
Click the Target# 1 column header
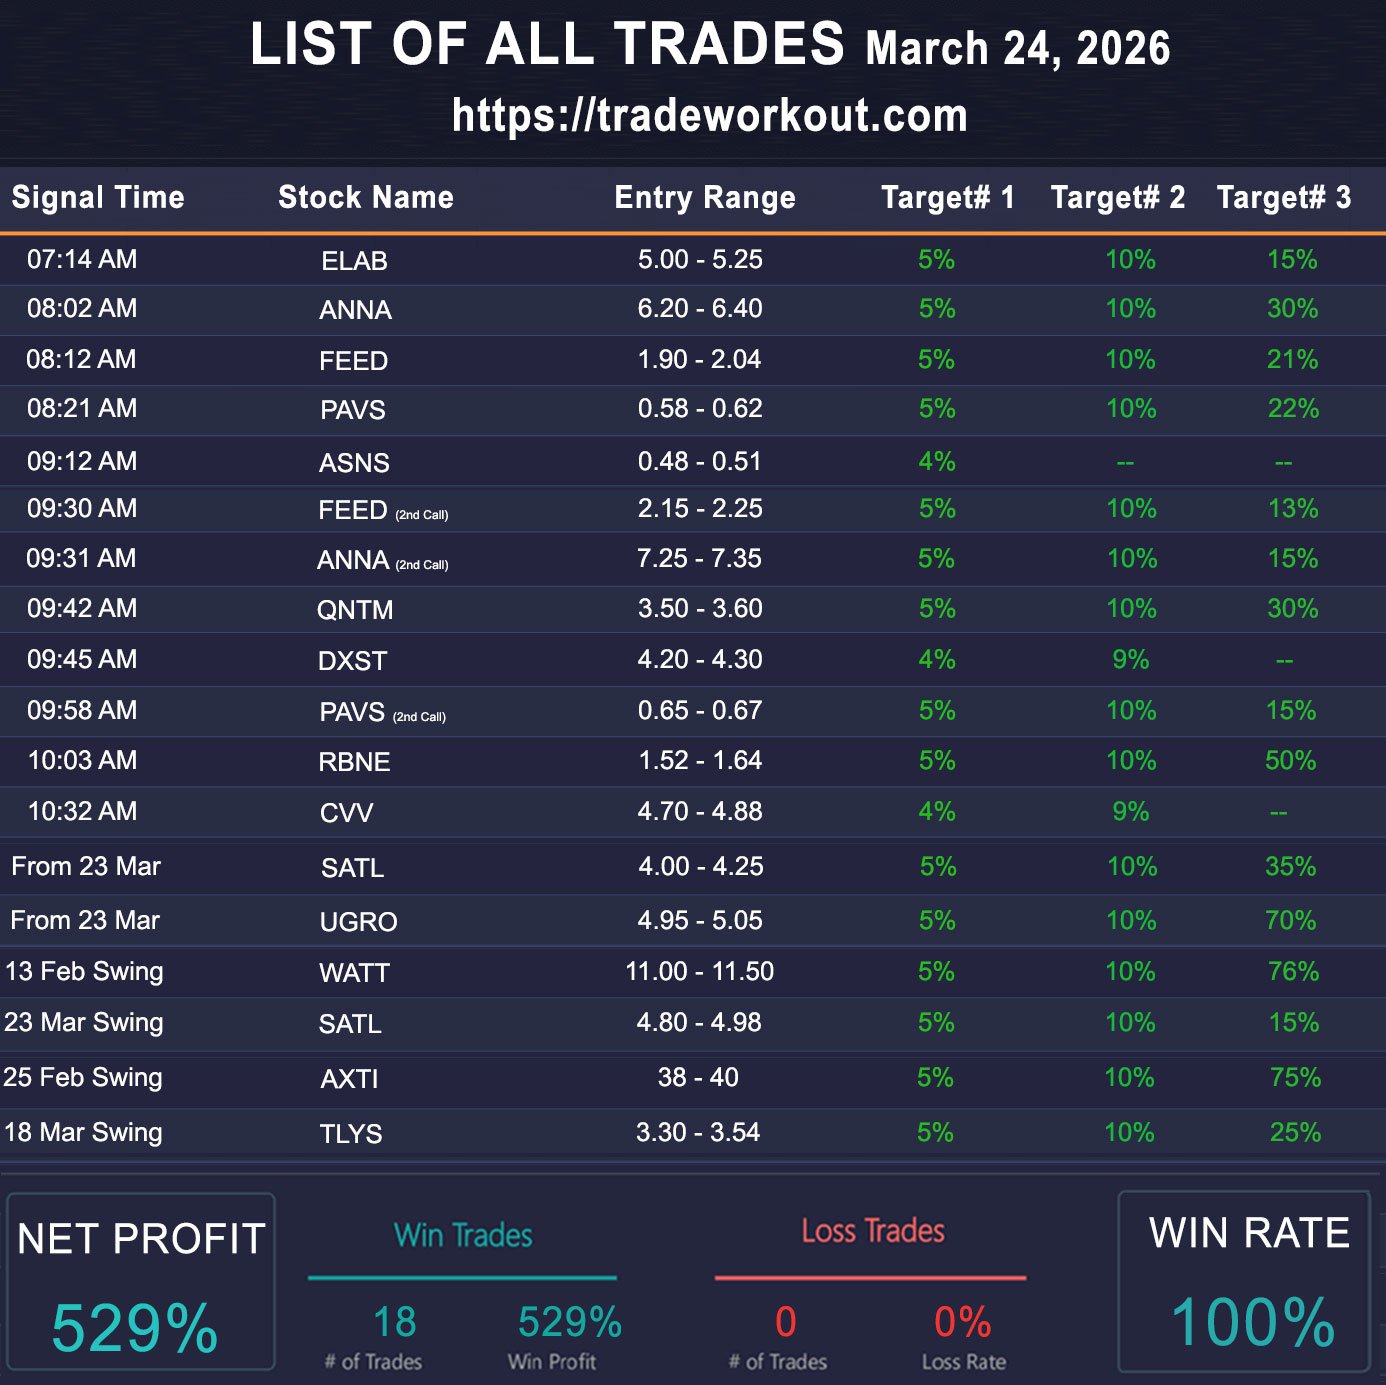947,197
